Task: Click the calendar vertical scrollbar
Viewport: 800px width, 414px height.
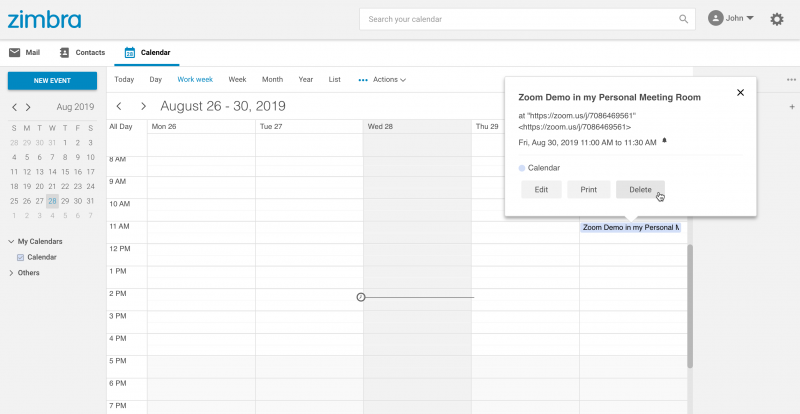Action: (x=690, y=306)
